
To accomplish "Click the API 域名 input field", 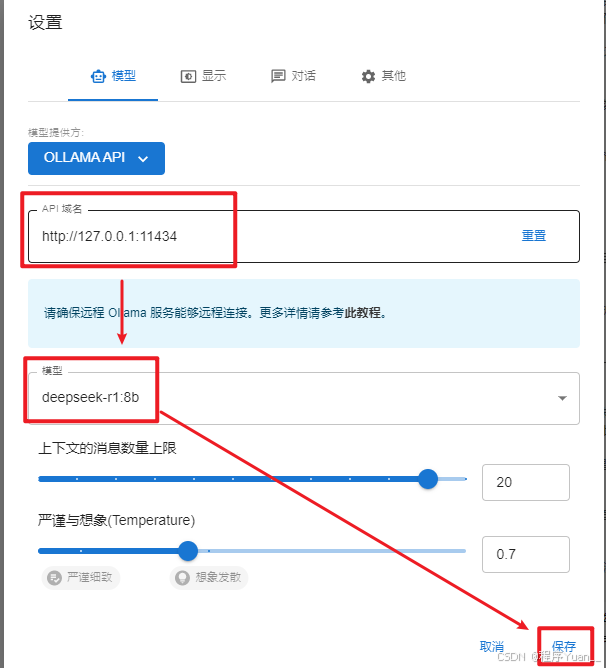I will (304, 236).
